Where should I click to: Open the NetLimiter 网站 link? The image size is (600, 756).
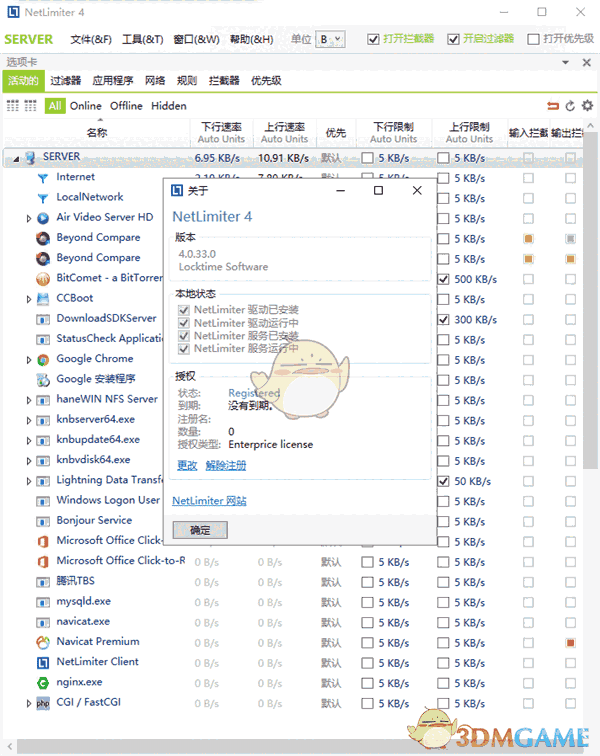pyautogui.click(x=209, y=501)
